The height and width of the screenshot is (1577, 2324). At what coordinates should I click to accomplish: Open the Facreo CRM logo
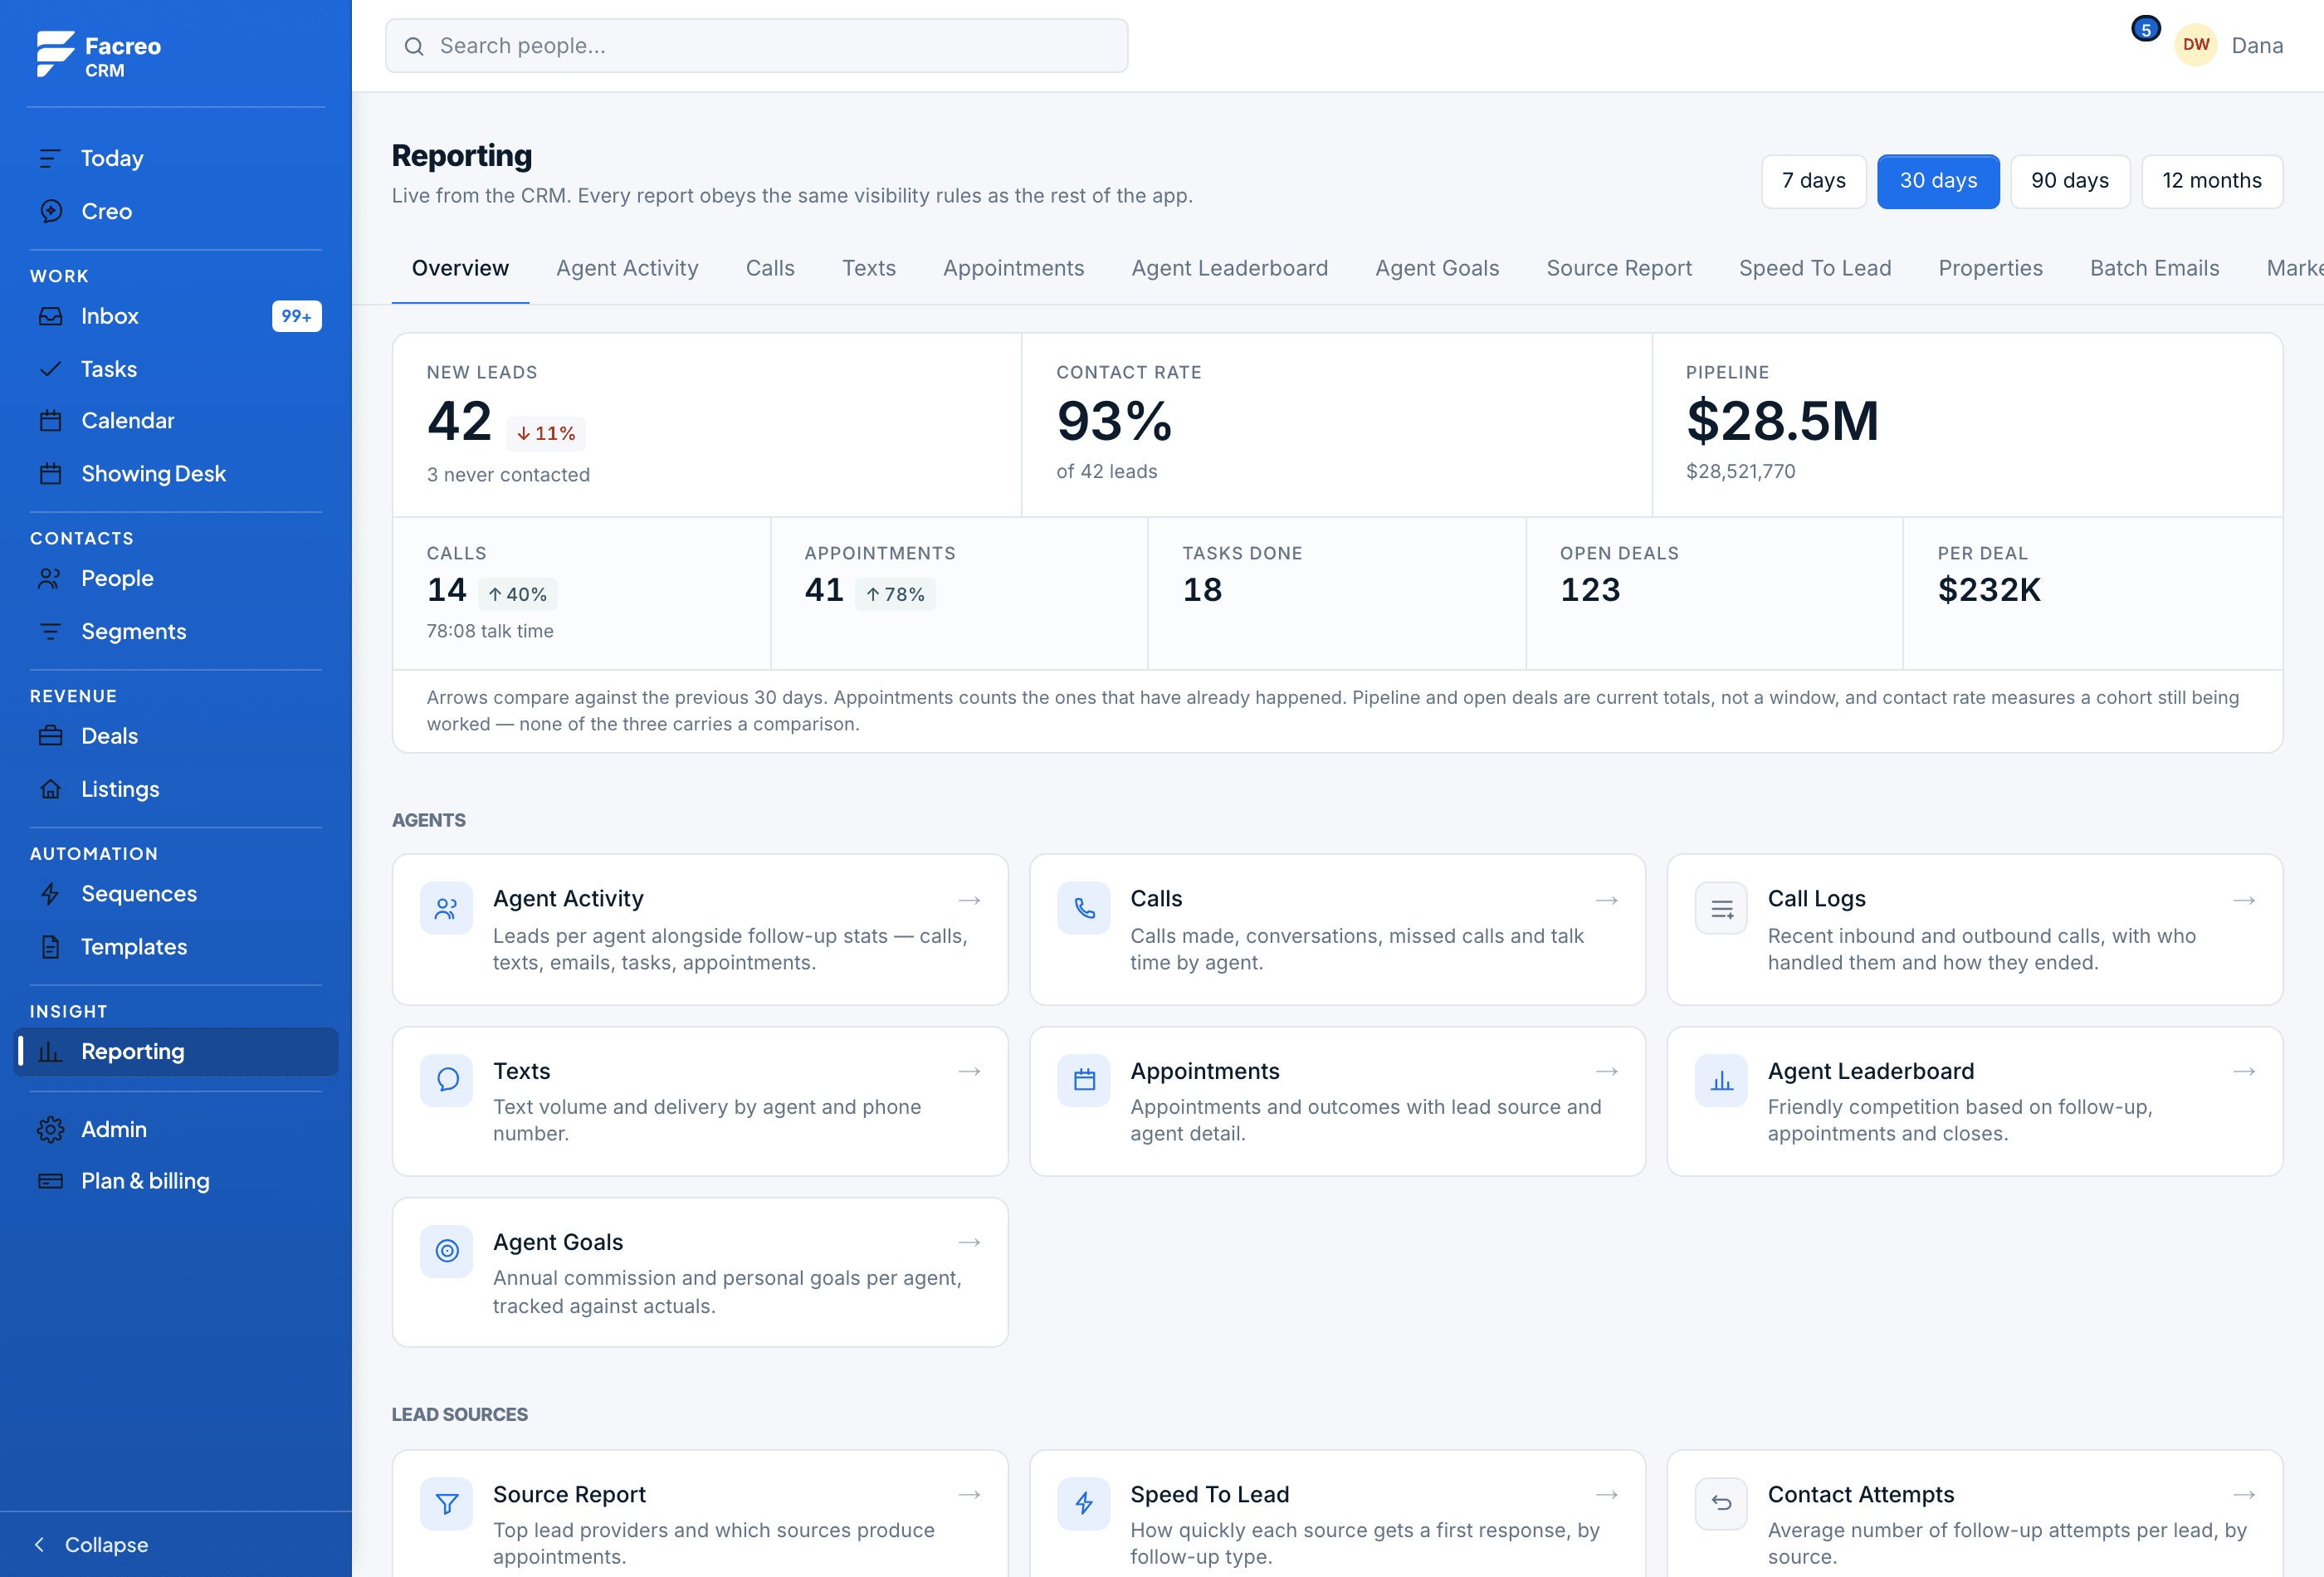(98, 55)
